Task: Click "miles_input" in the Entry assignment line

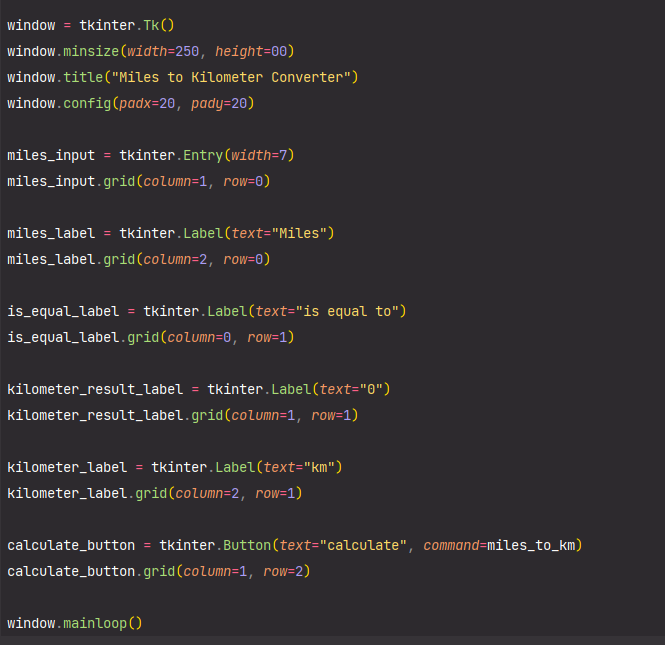Action: (x=51, y=155)
